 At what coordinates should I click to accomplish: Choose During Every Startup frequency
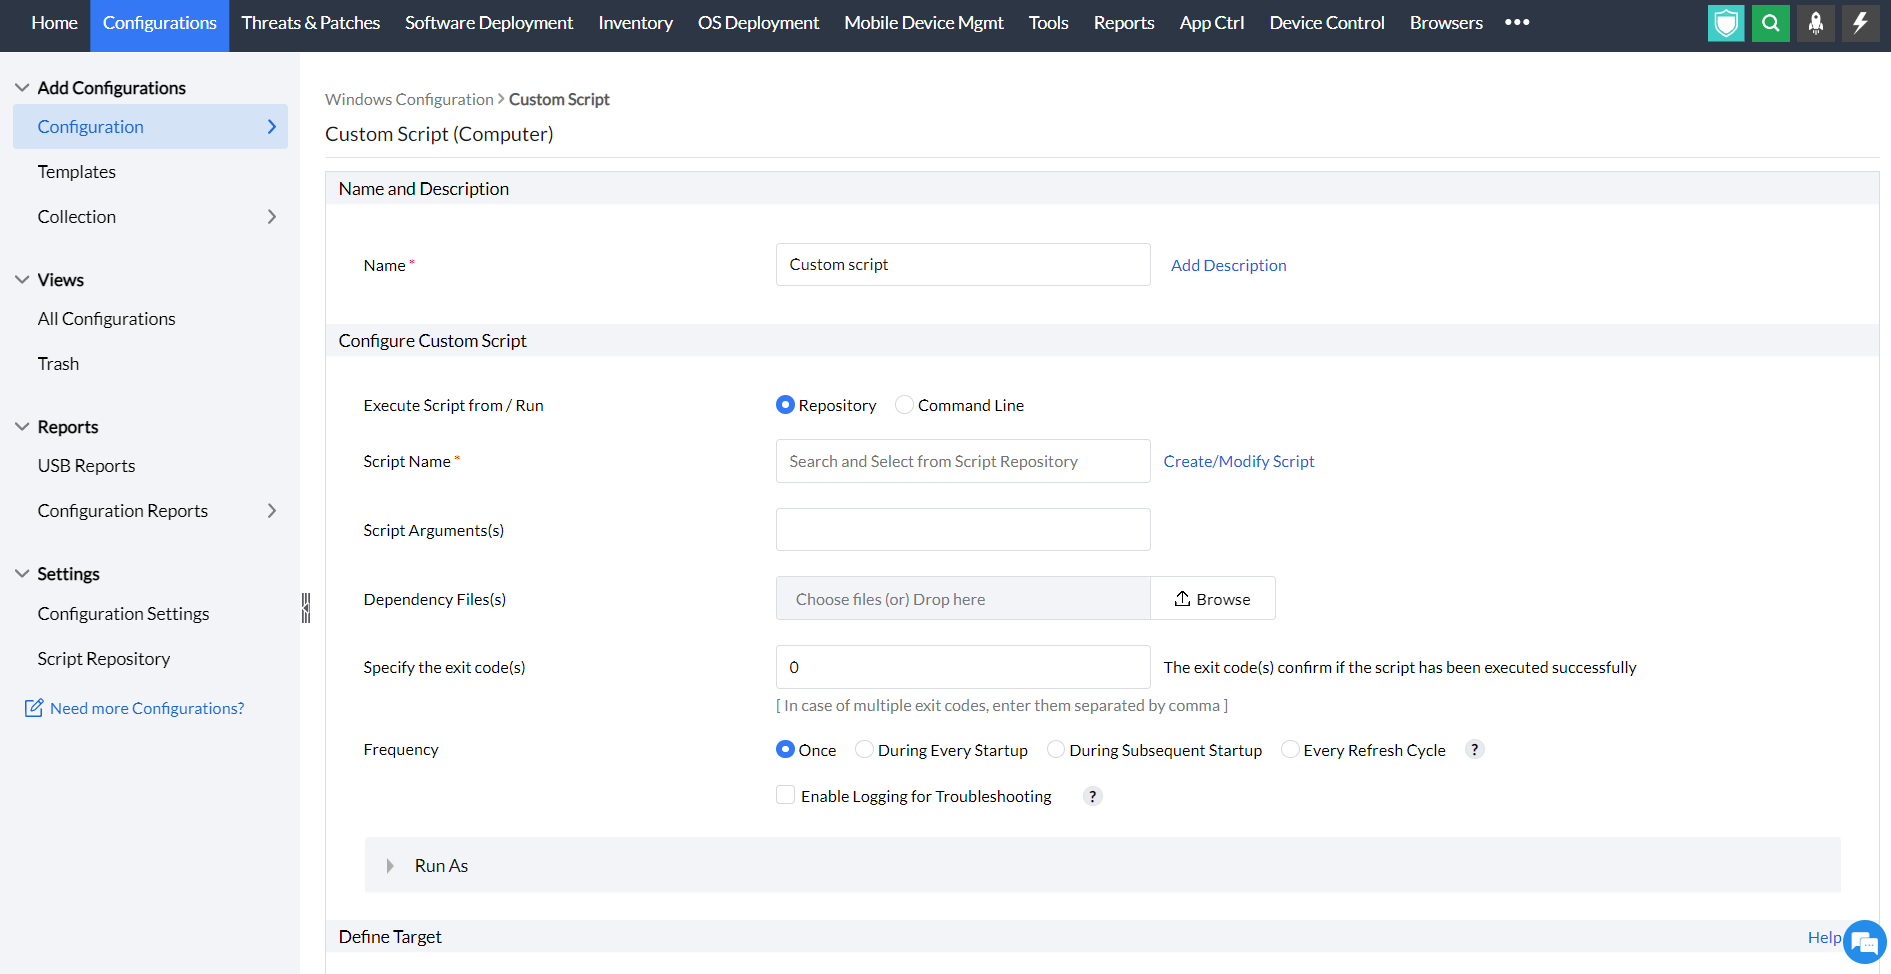tap(864, 750)
